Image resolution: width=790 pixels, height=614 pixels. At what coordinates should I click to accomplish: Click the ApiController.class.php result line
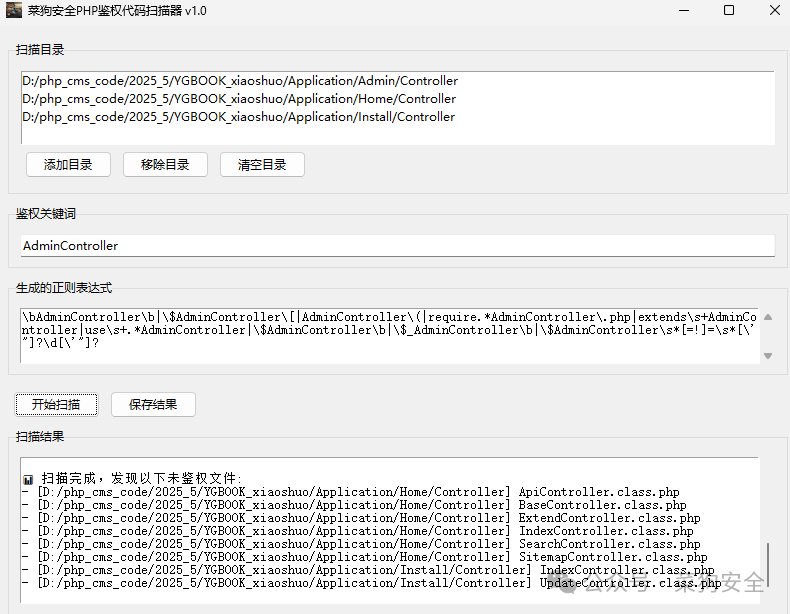pos(351,492)
